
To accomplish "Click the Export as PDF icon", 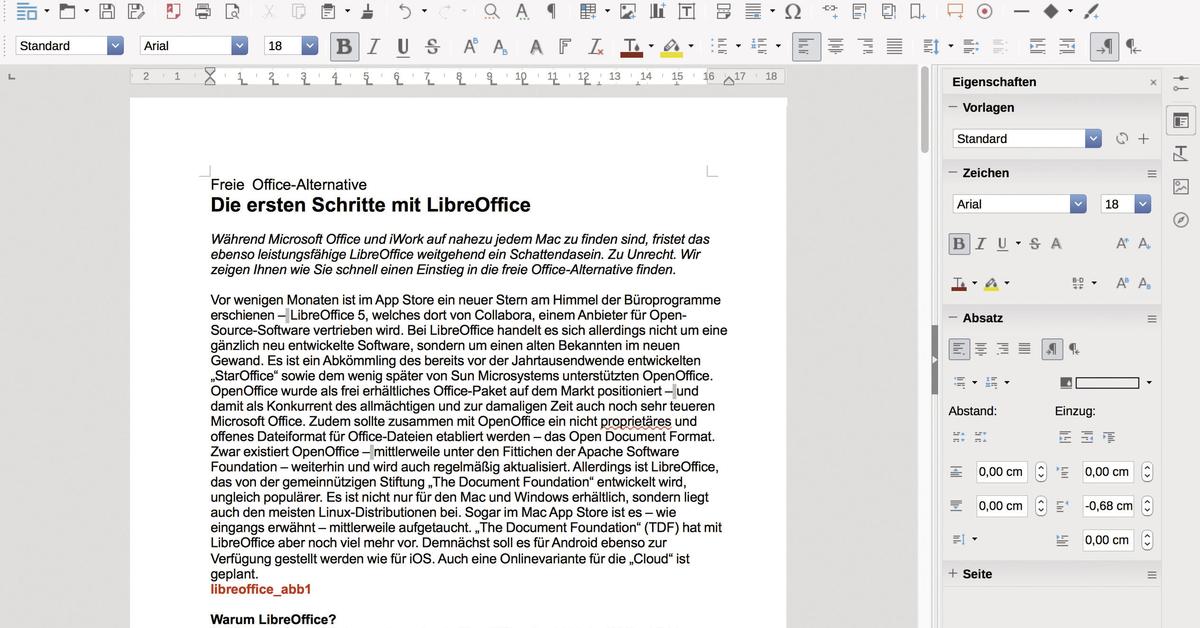I will point(174,12).
